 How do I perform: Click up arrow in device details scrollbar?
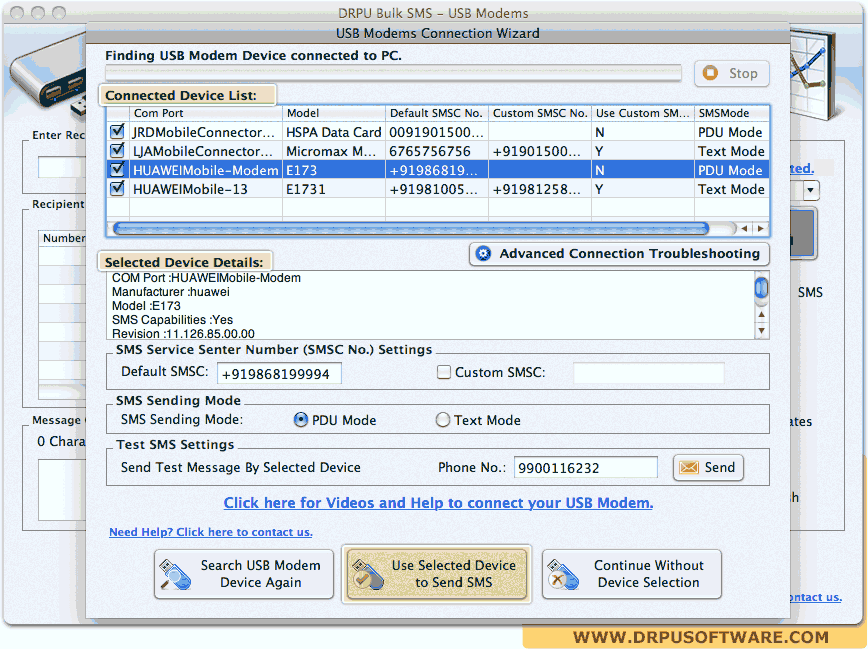(x=762, y=315)
